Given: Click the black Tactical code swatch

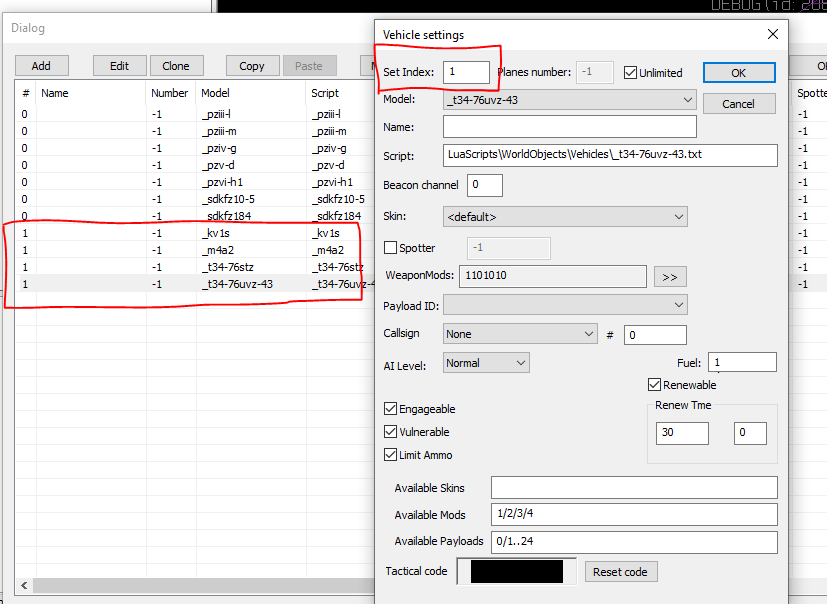Looking at the screenshot, I should [516, 572].
